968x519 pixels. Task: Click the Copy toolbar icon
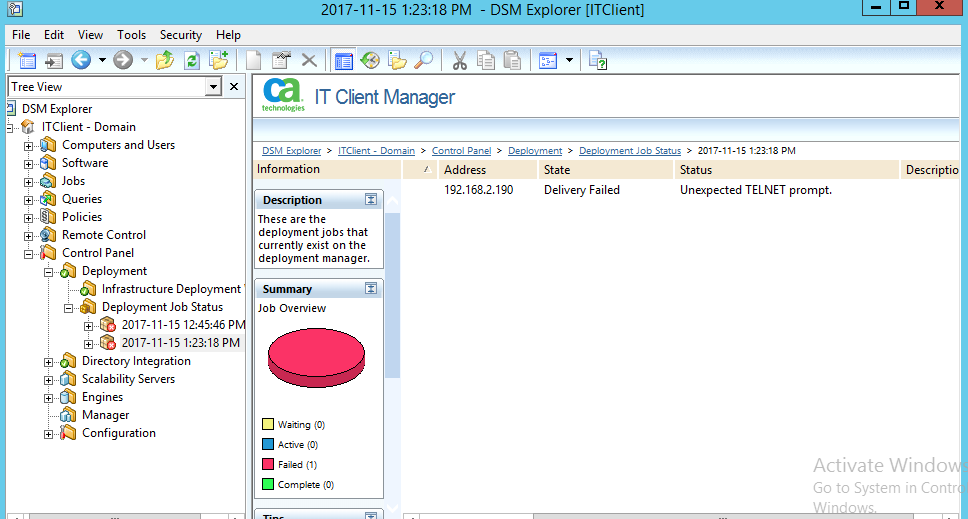[486, 60]
